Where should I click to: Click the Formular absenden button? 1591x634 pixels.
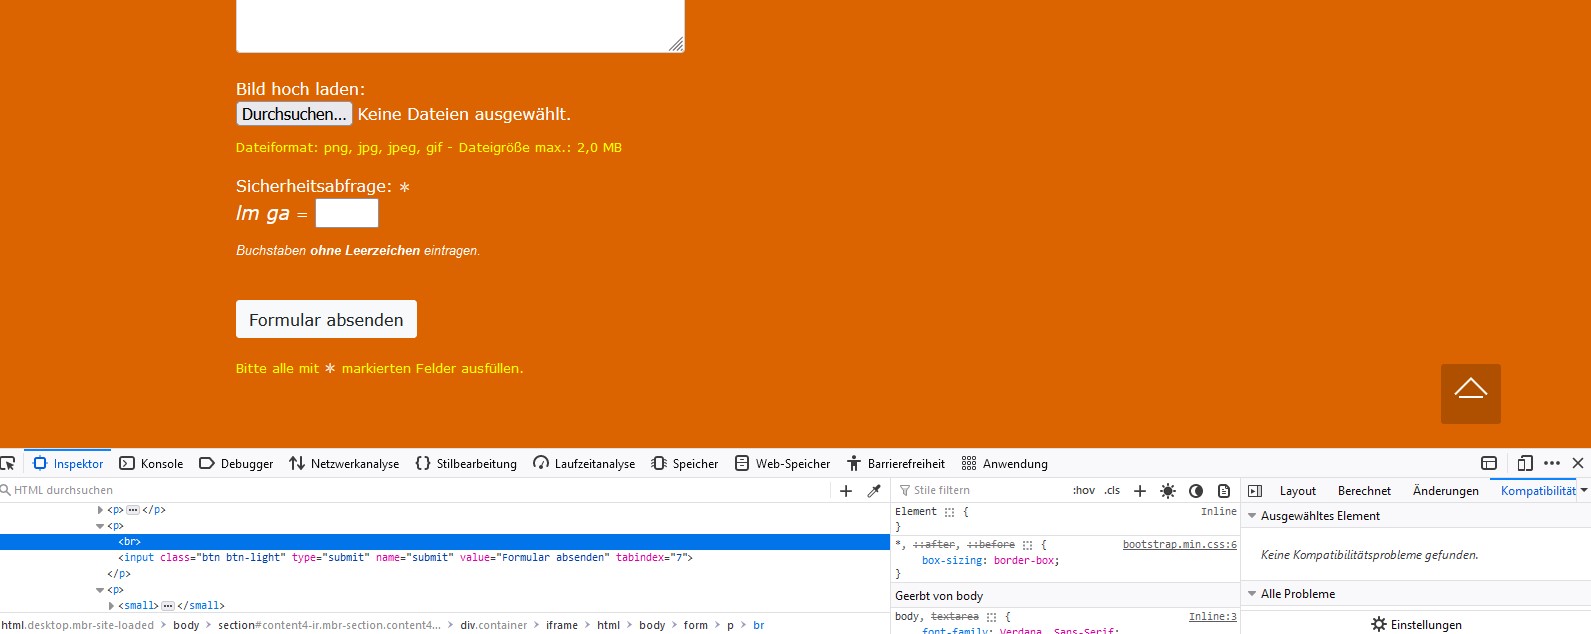(x=326, y=320)
